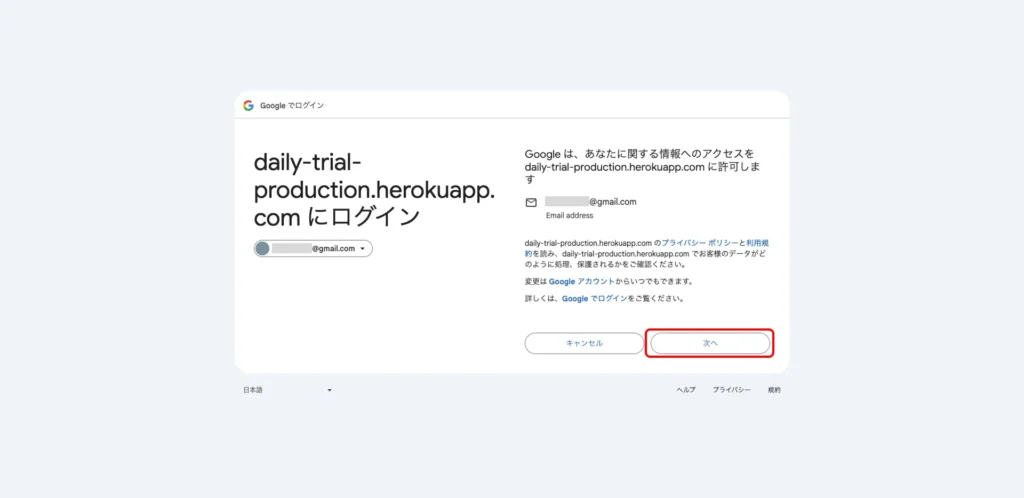Open the 規約 footer link
Image resolution: width=1024 pixels, height=498 pixels.
pos(774,390)
